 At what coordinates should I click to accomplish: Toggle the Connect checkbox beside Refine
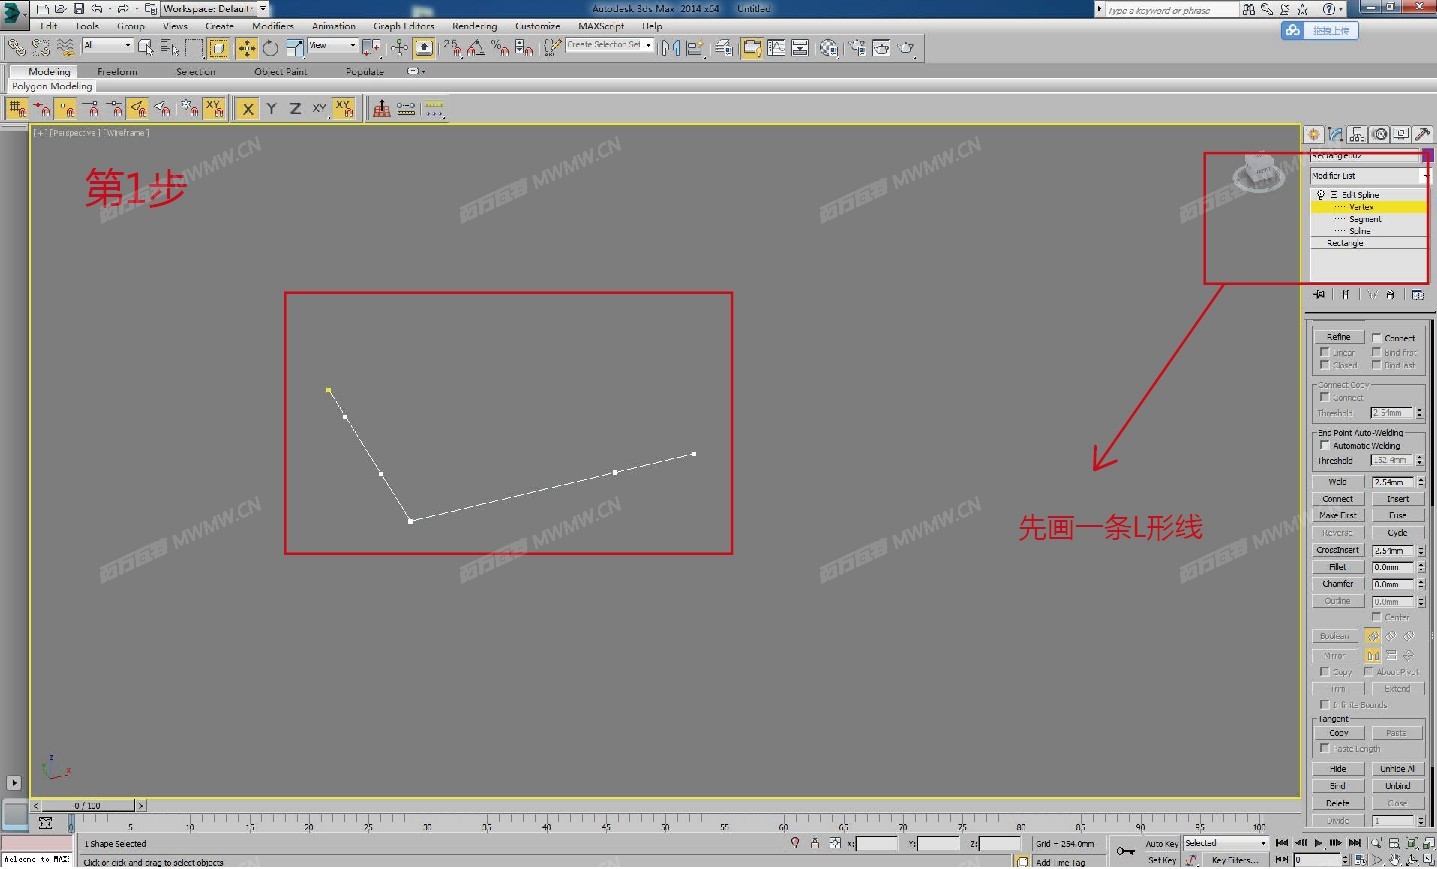click(x=1376, y=338)
